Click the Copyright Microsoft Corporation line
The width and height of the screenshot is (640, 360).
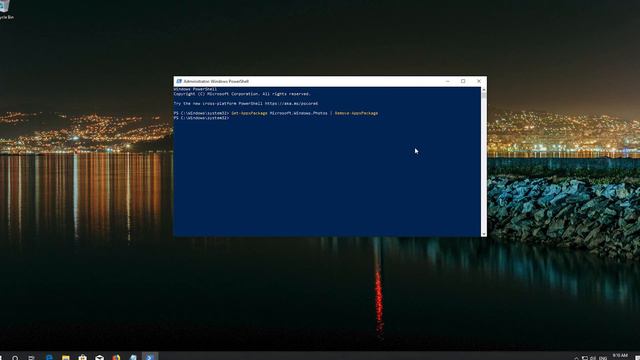point(242,94)
